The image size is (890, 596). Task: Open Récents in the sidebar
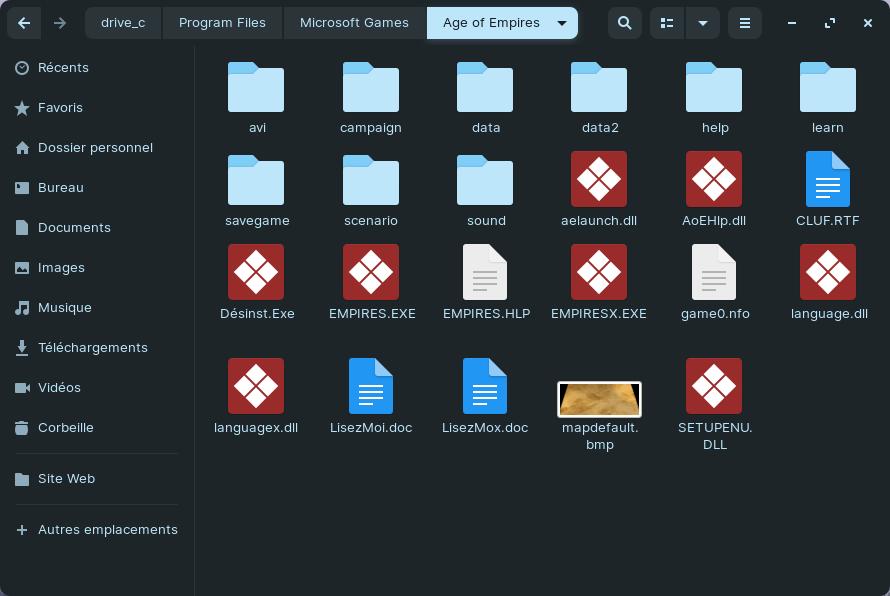pos(97,68)
